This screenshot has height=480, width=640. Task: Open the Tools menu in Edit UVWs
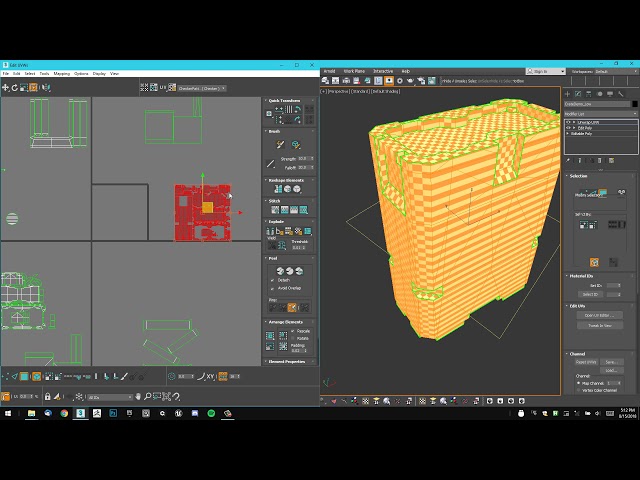tap(44, 74)
